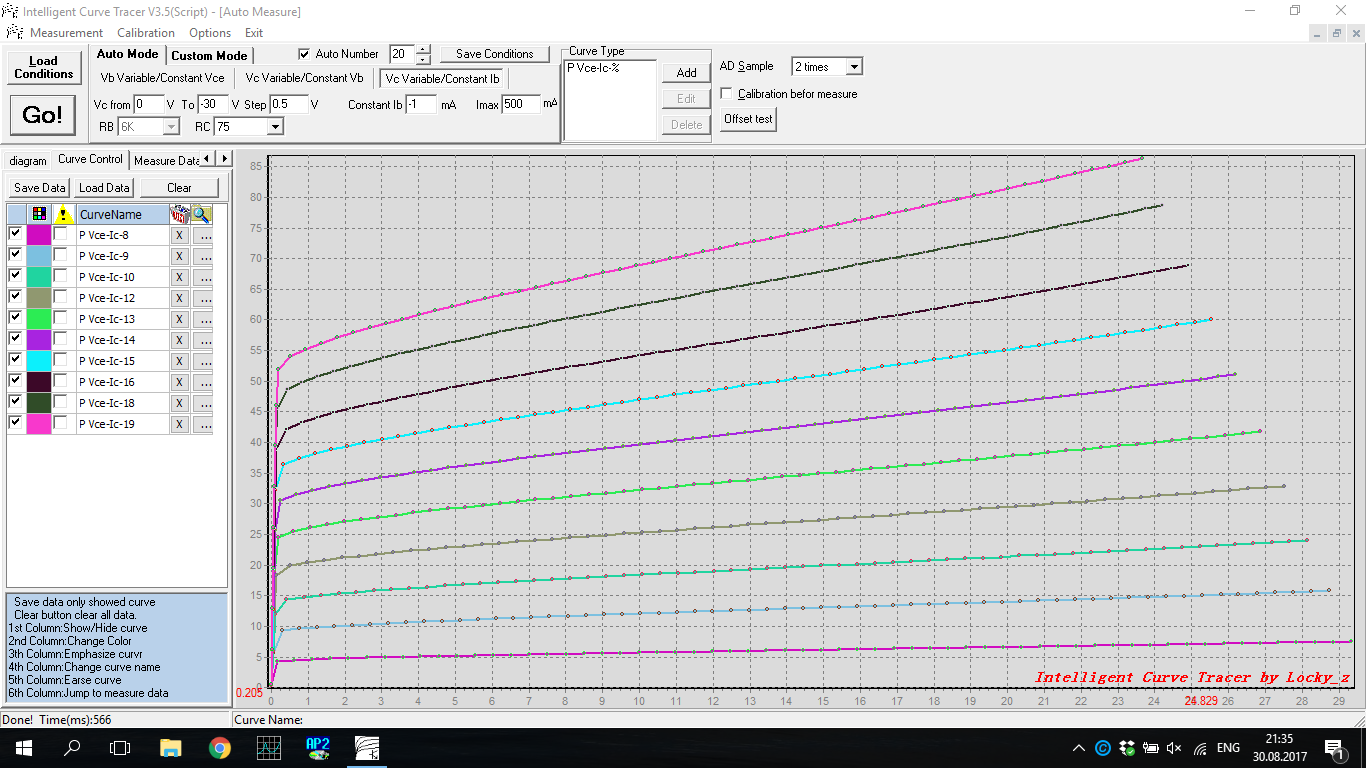This screenshot has height=768, width=1366.
Task: Change color swatch of P Vce-Ic-15
Action: (39, 361)
